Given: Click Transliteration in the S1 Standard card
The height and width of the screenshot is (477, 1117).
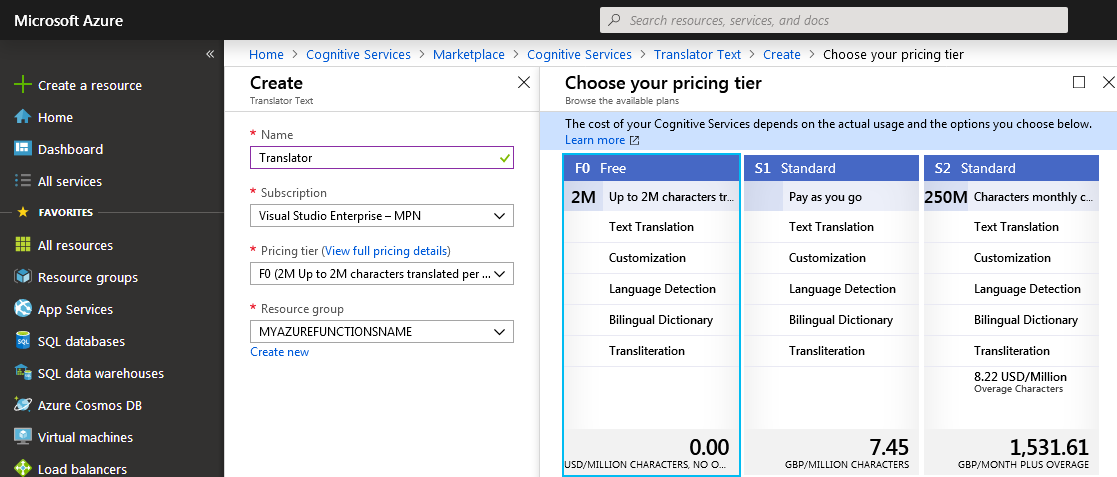Looking at the screenshot, I should (827, 351).
